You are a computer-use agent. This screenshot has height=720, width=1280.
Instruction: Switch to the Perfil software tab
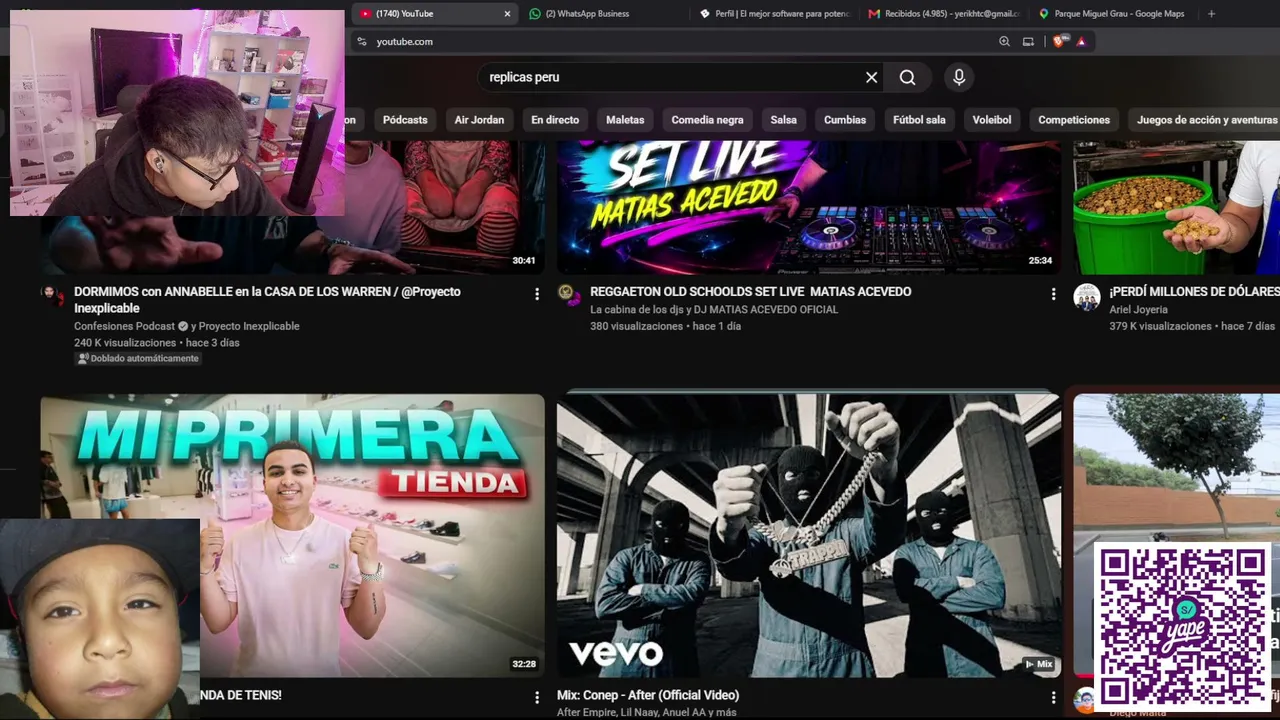point(775,14)
